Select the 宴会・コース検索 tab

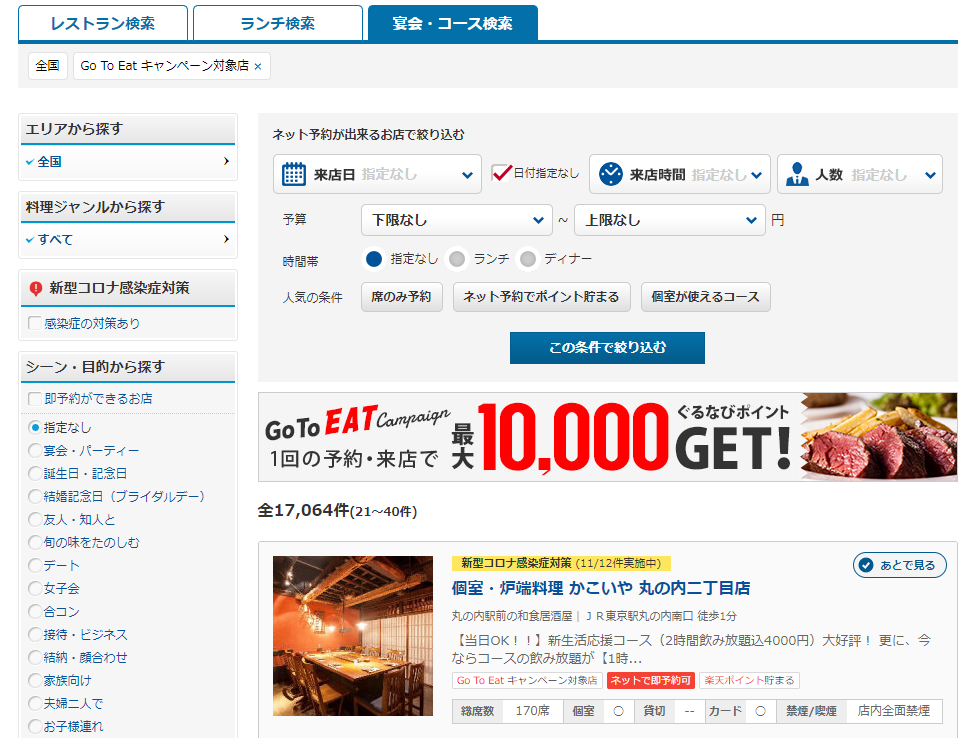453,23
